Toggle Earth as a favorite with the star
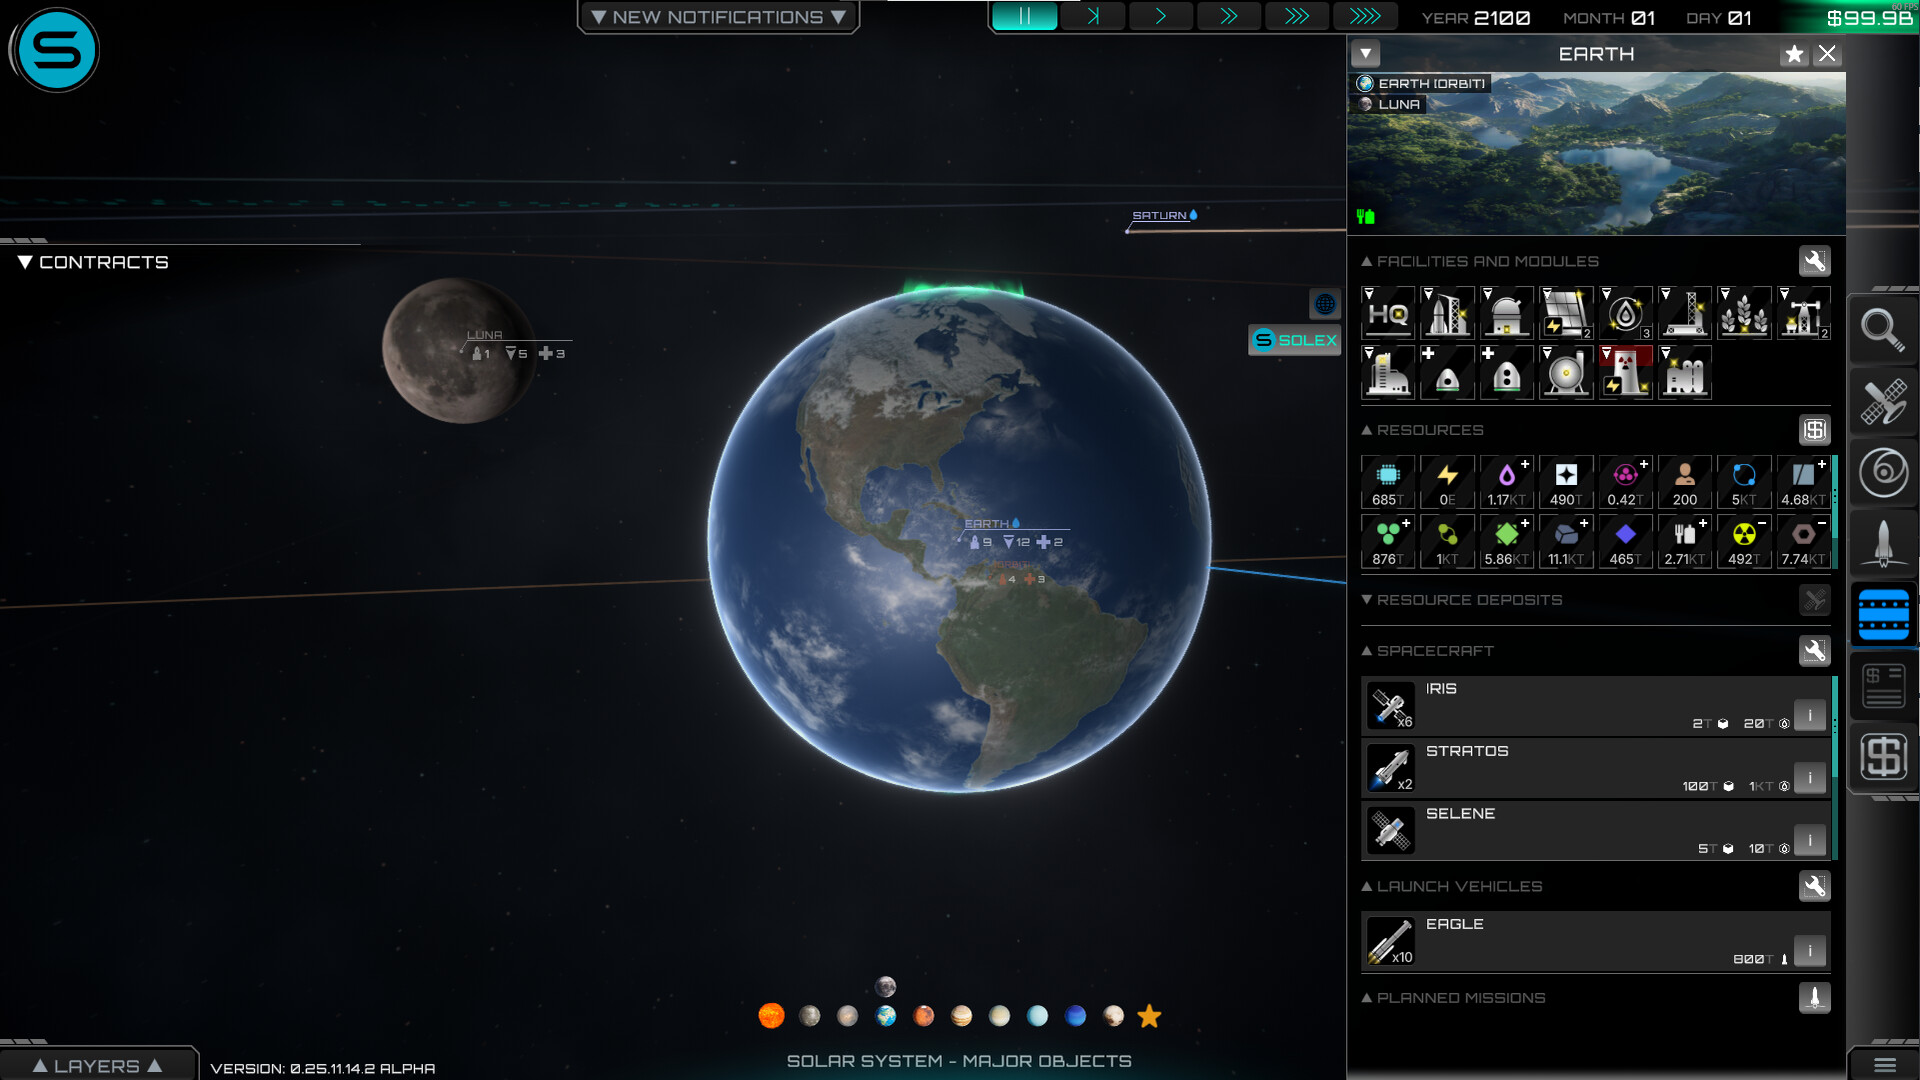 (x=1794, y=55)
